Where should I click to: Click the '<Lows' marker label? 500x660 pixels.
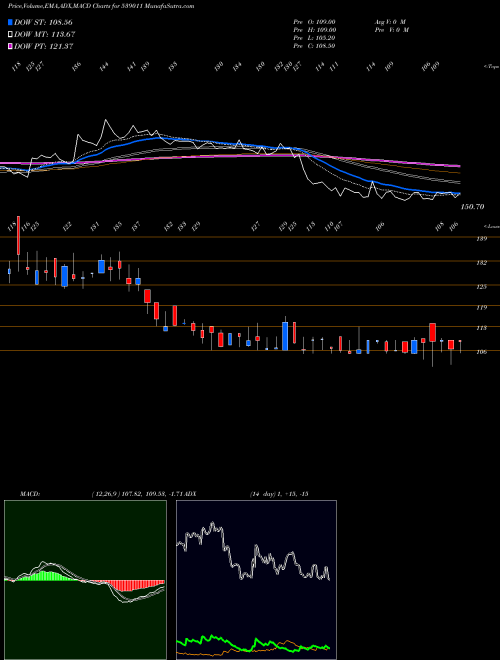[x=492, y=226]
